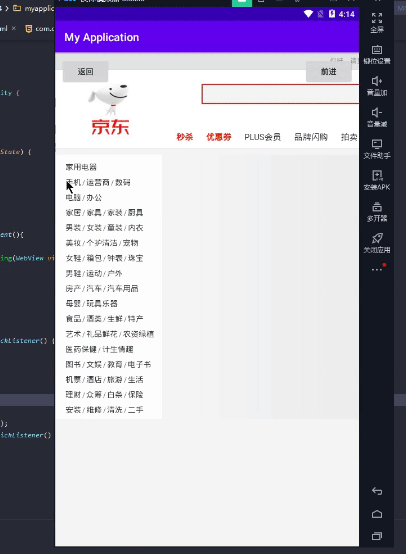Select the 房产 category link
The height and width of the screenshot is (554, 406).
(73, 289)
